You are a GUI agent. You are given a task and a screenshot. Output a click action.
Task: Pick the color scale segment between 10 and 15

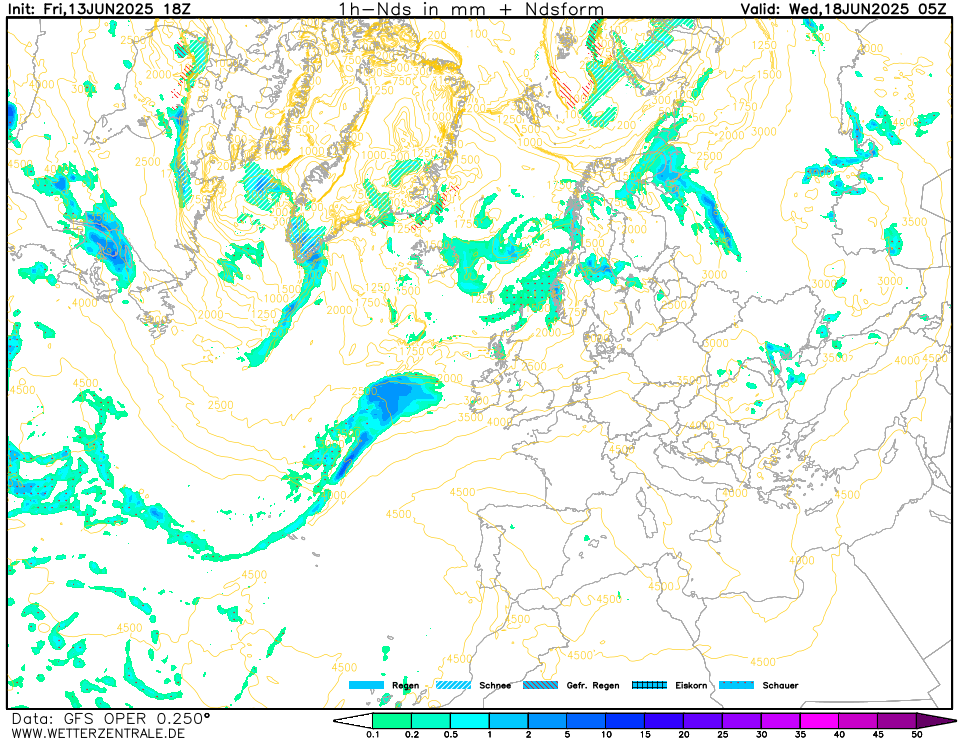pyautogui.click(x=625, y=721)
